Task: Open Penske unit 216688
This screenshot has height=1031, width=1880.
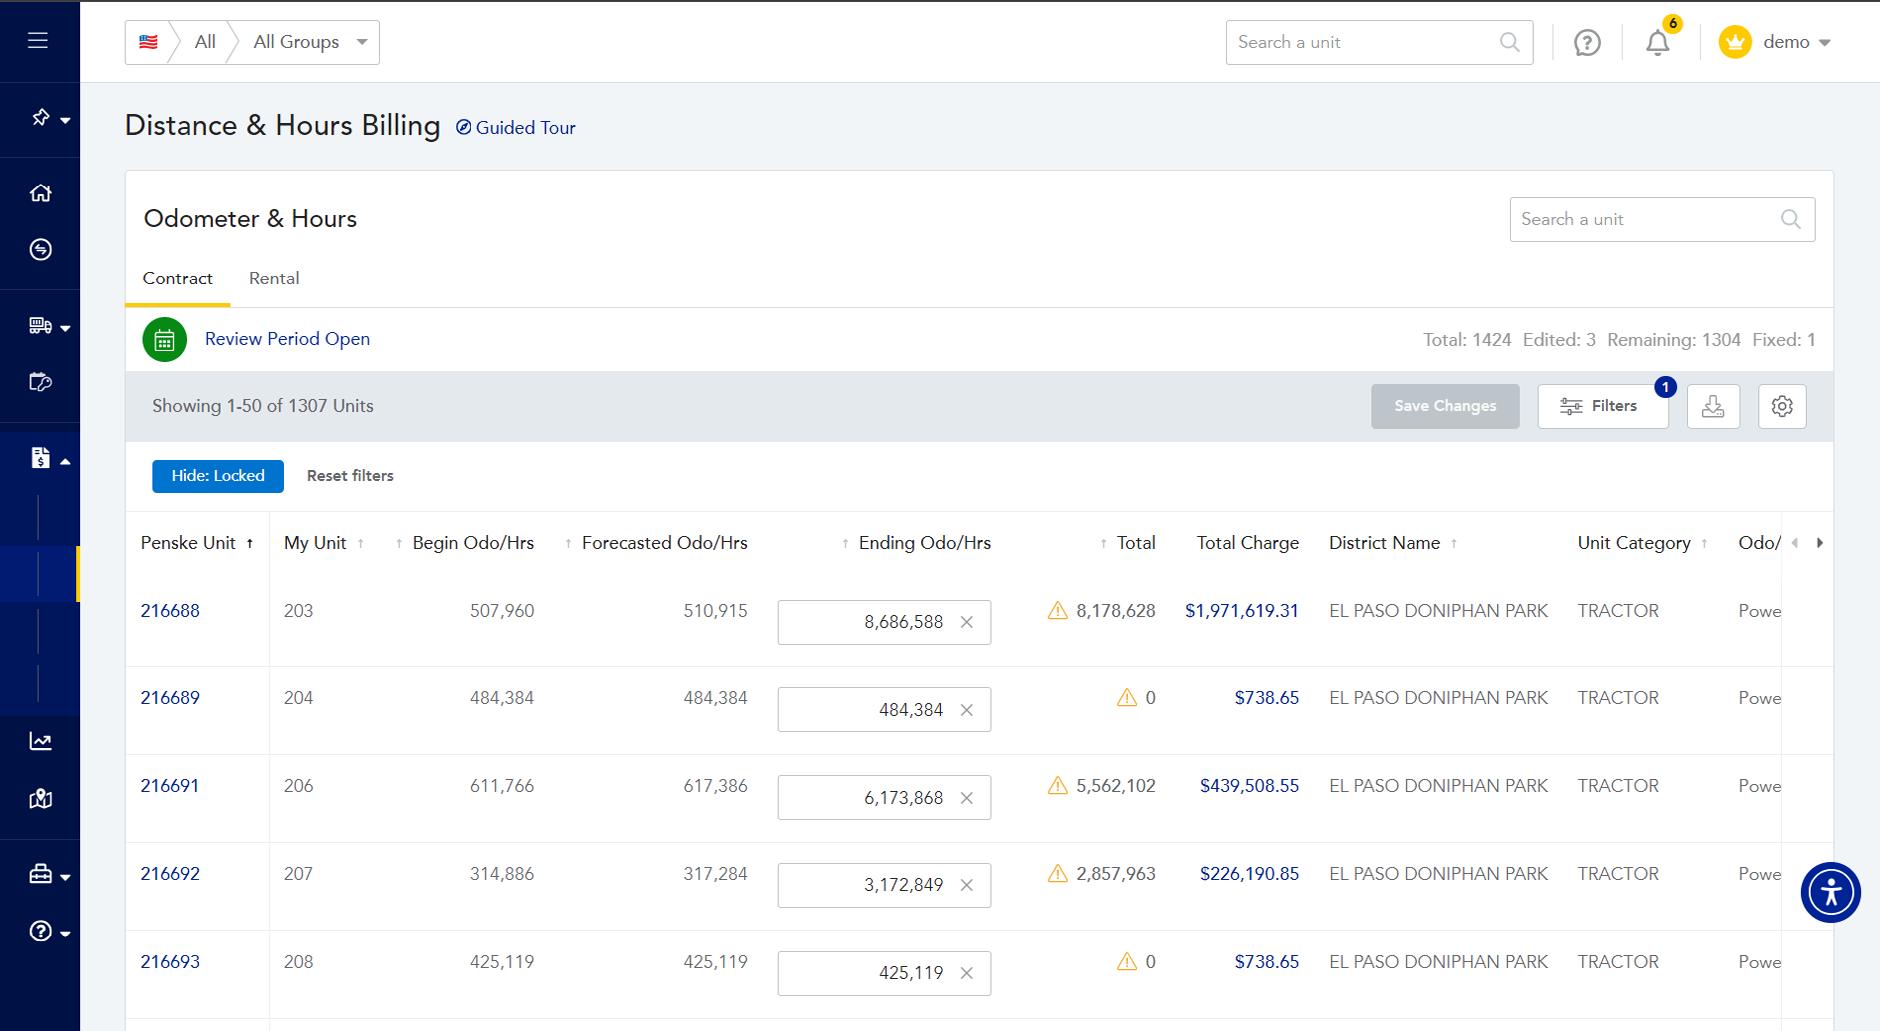Action: (170, 610)
